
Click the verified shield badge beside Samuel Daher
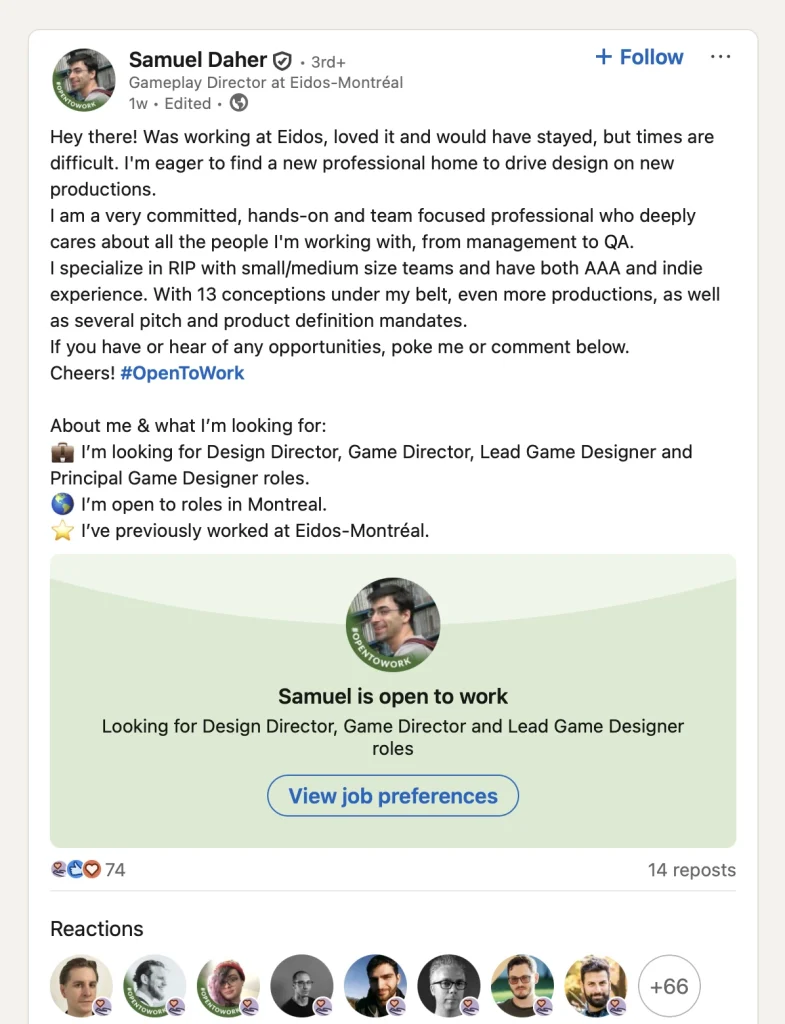pos(283,61)
